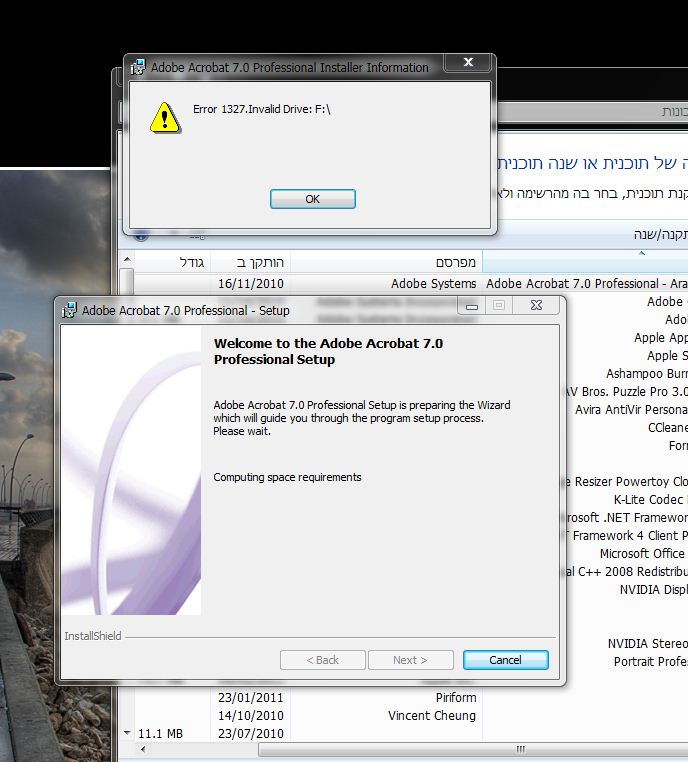Click Adobe Systems publisher cell

click(433, 283)
